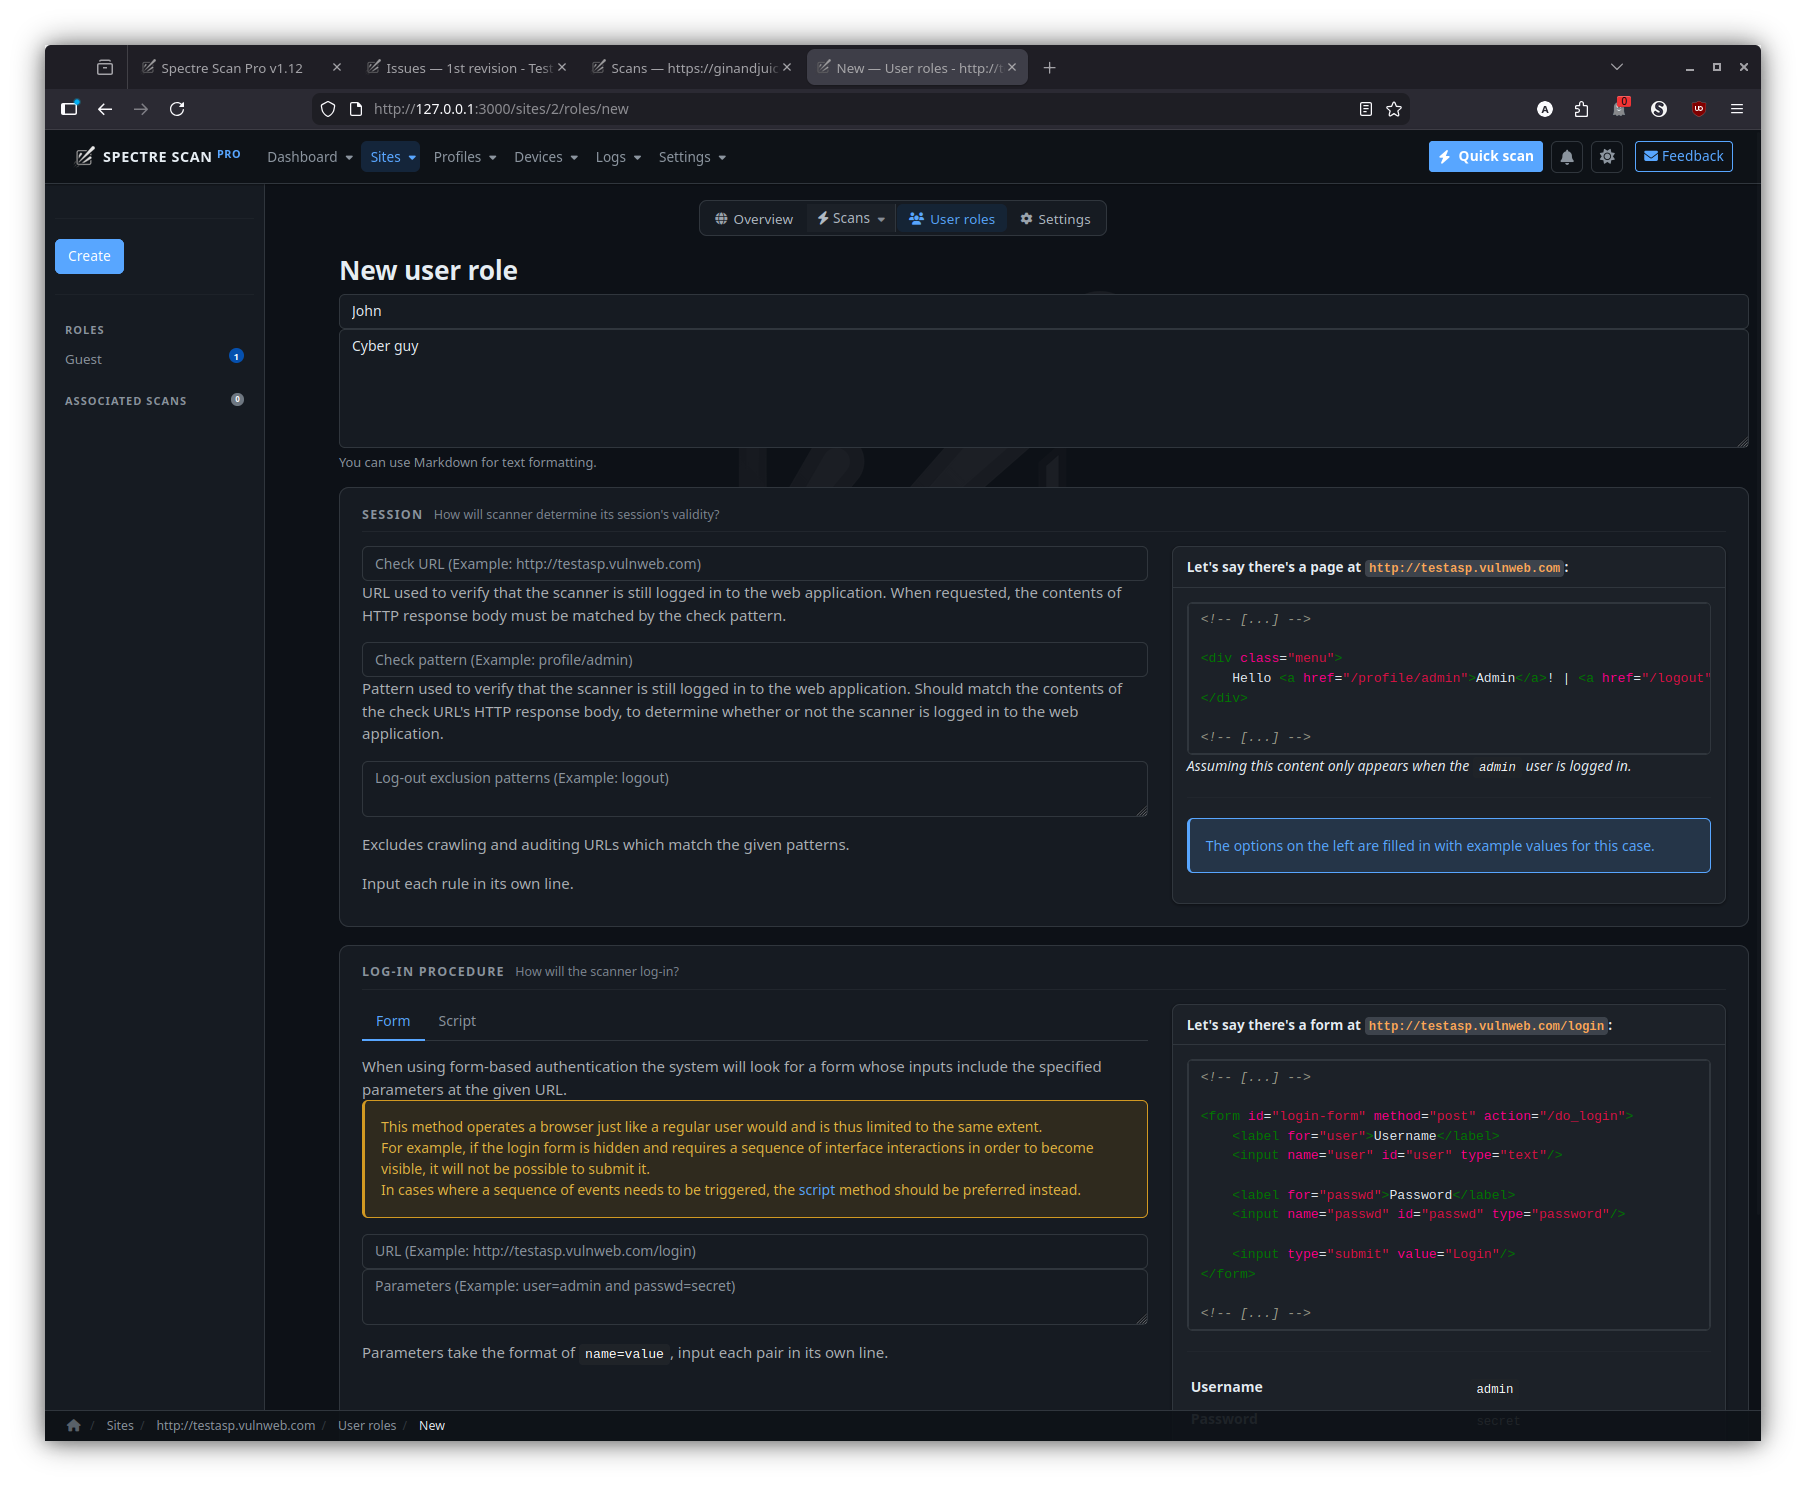
Task: Focus the Check pattern input field
Action: point(754,660)
